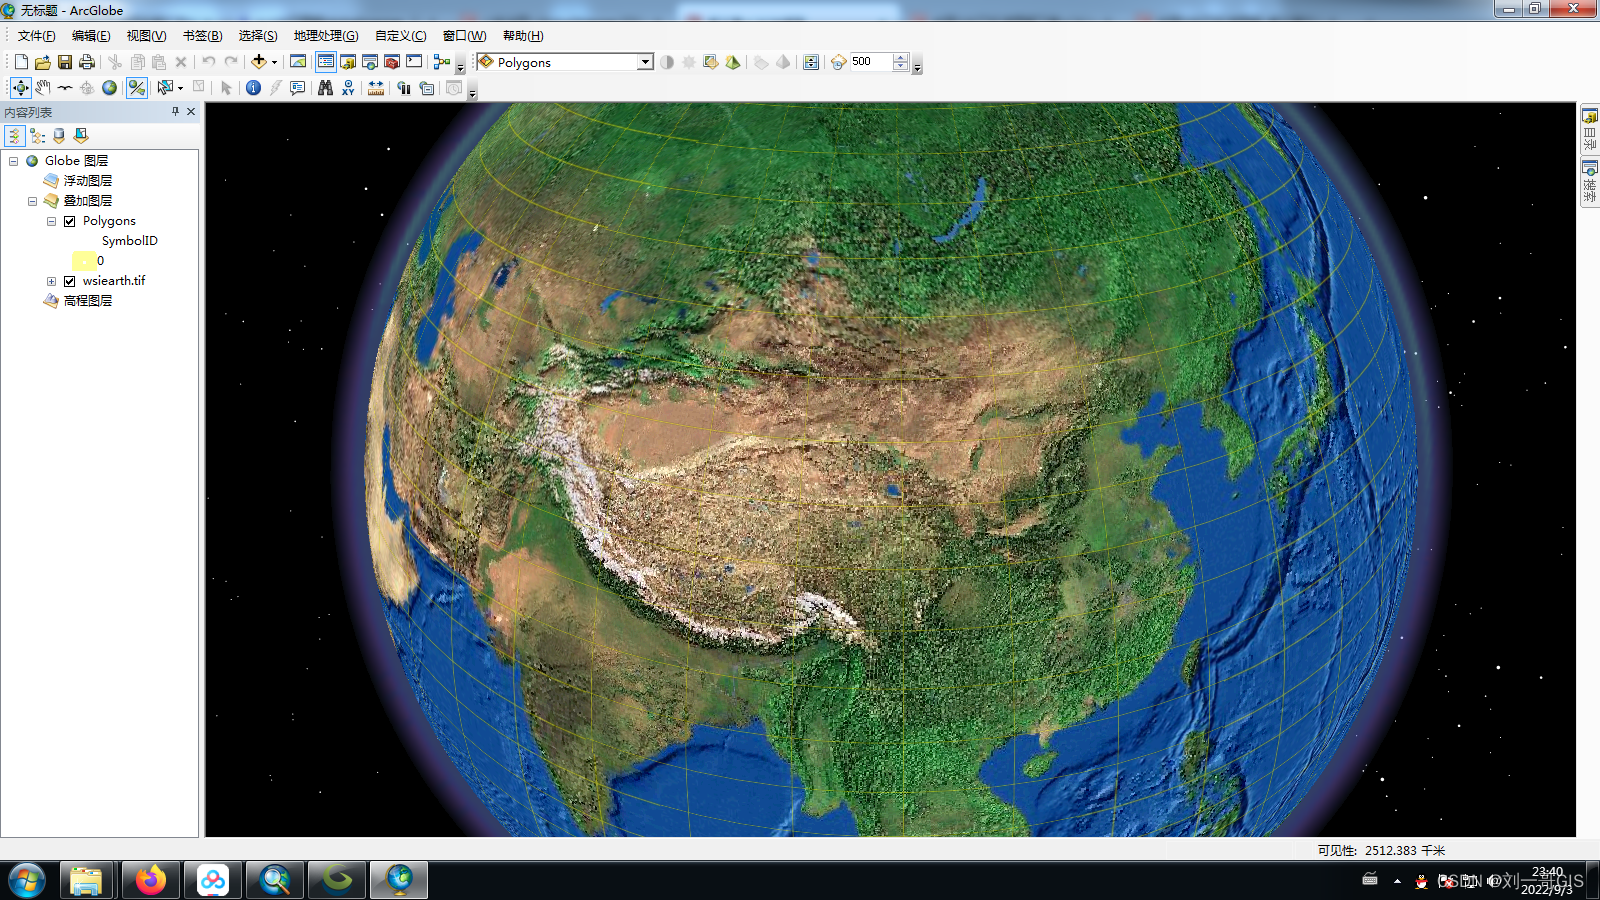Open a document with the folder icon
Viewport: 1600px width, 900px height.
coord(43,62)
